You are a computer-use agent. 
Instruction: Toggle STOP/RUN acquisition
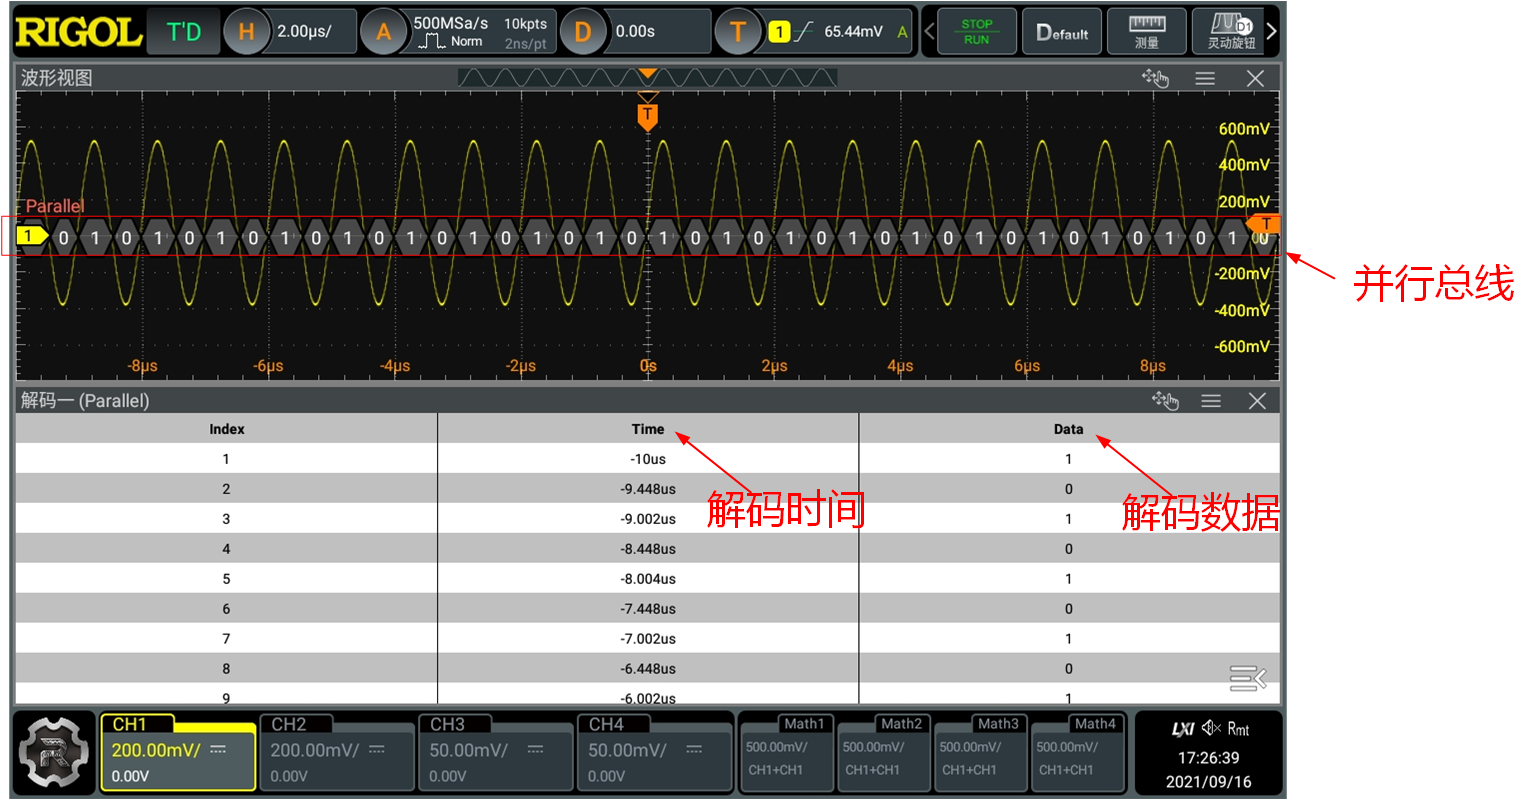coord(977,32)
